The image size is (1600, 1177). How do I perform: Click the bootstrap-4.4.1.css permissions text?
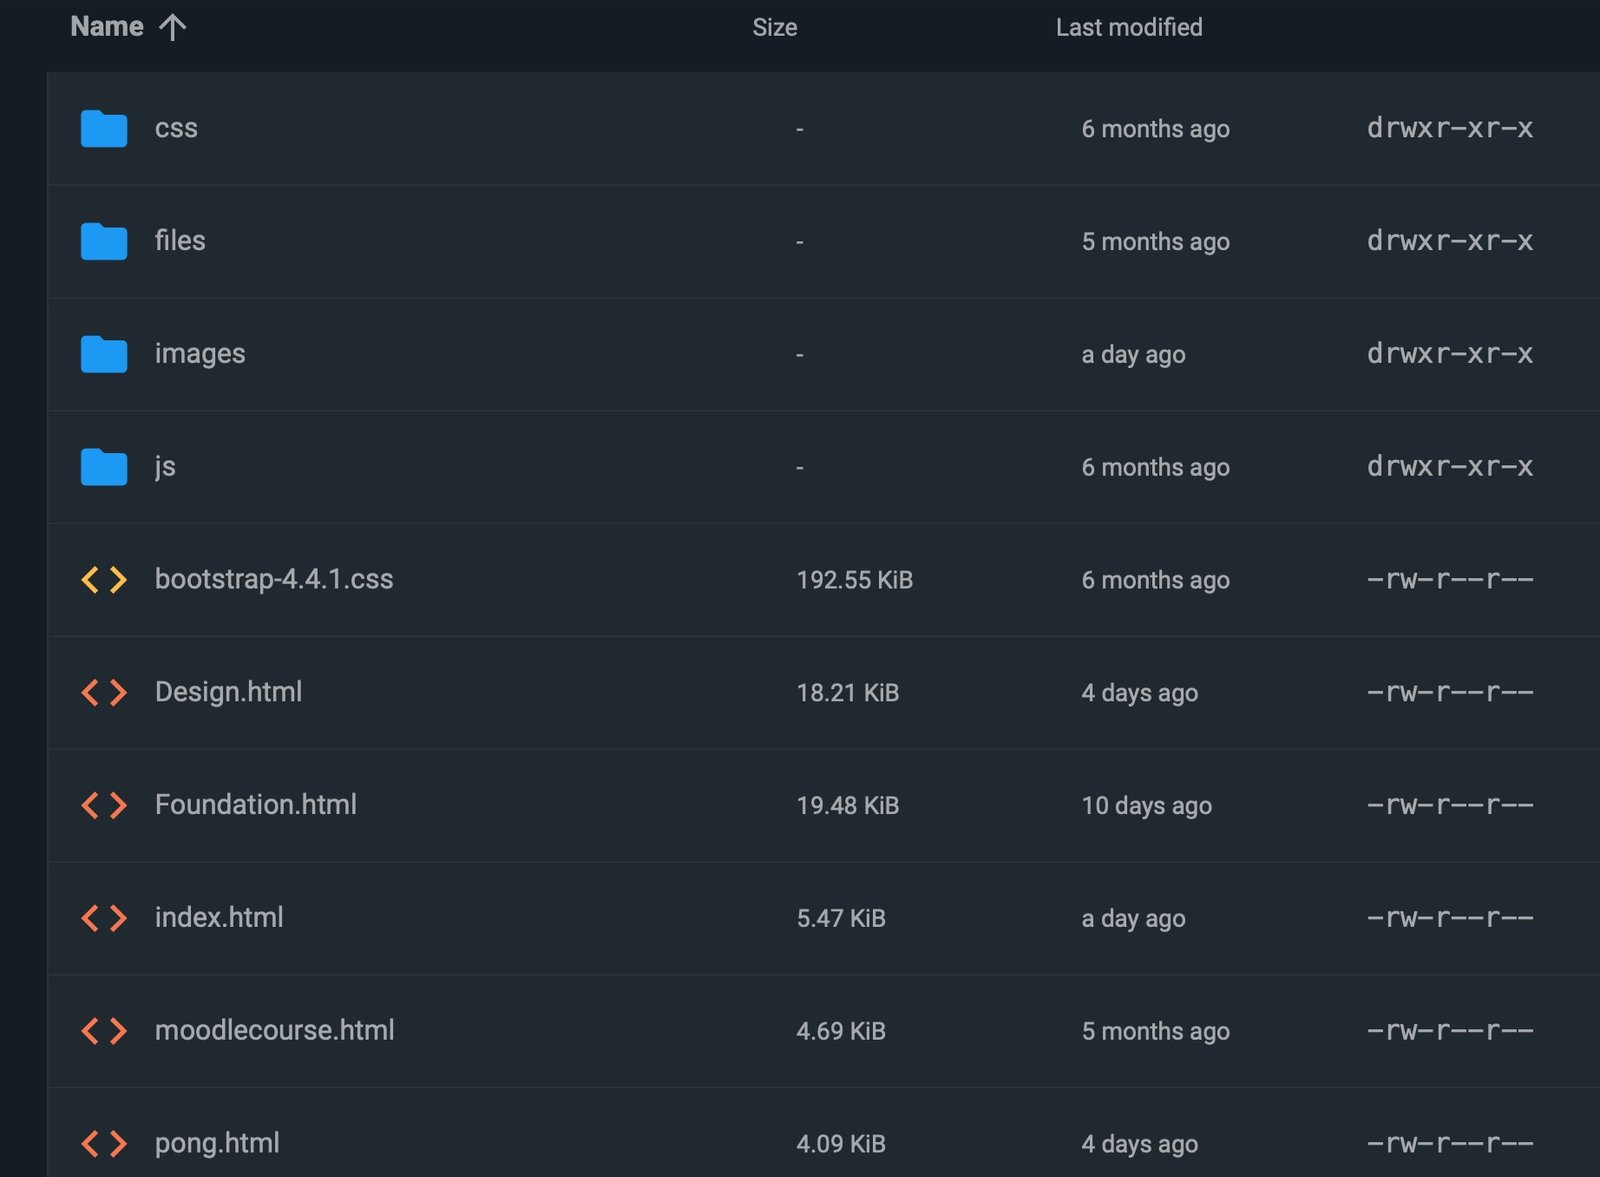(x=1449, y=580)
